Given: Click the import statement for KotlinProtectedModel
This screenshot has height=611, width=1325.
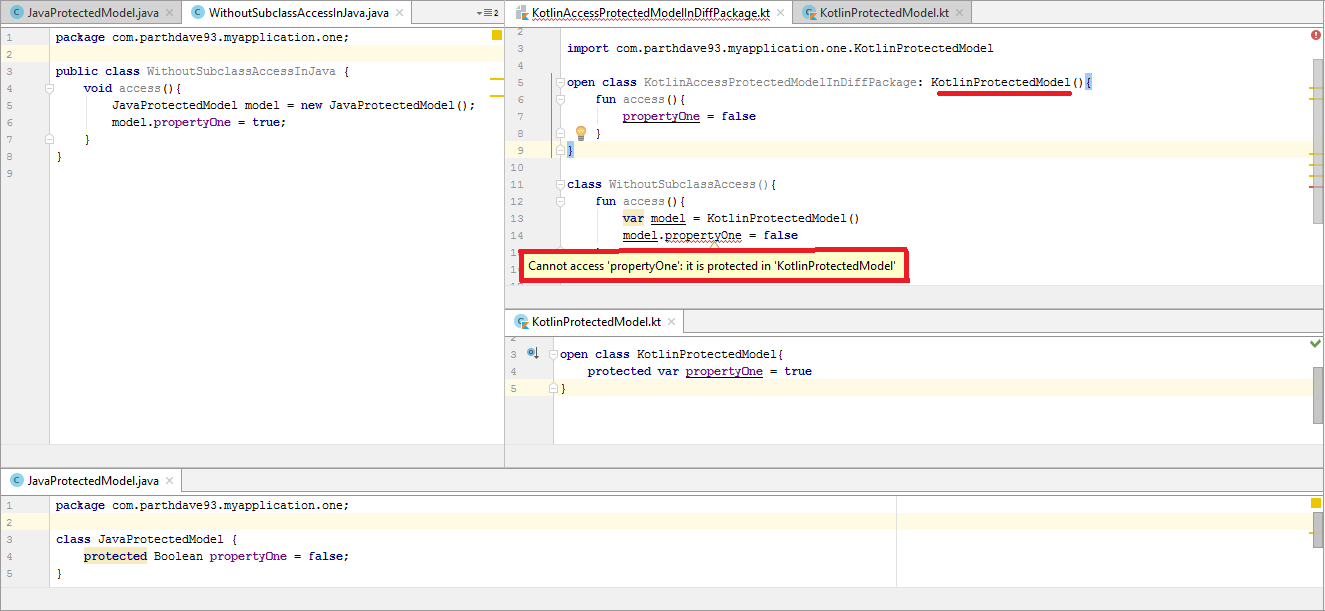Looking at the screenshot, I should point(780,48).
